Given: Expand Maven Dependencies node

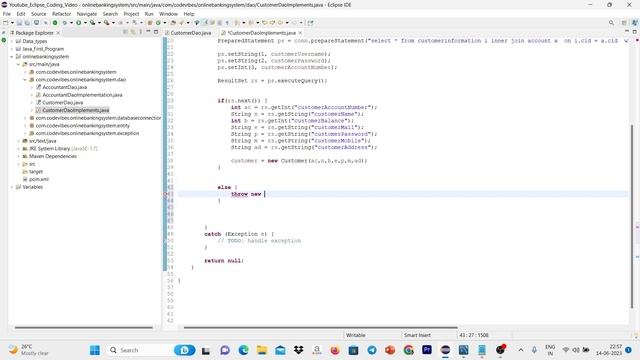Looking at the screenshot, I should 18,156.
